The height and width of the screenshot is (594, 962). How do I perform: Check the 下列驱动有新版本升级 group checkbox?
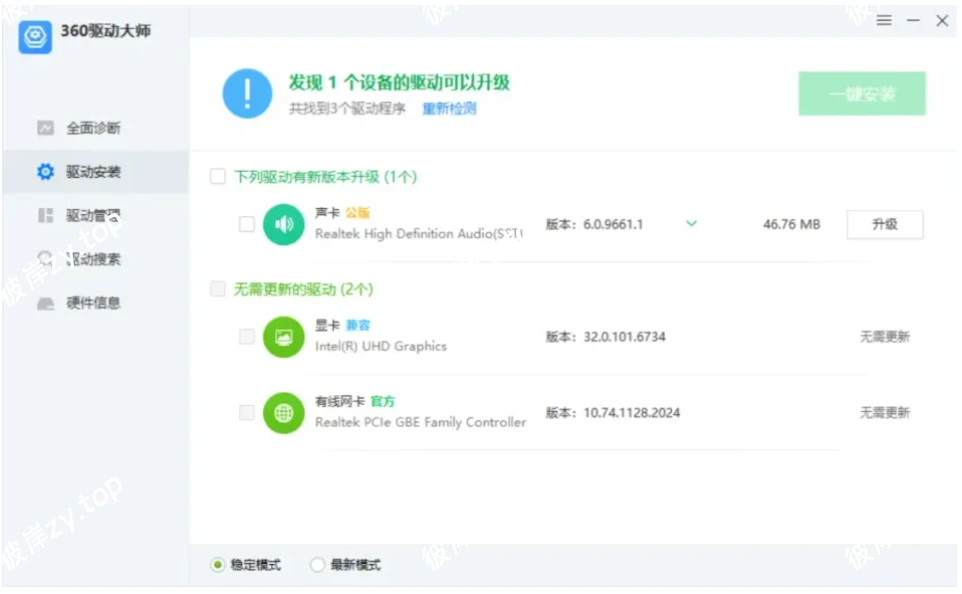[216, 176]
